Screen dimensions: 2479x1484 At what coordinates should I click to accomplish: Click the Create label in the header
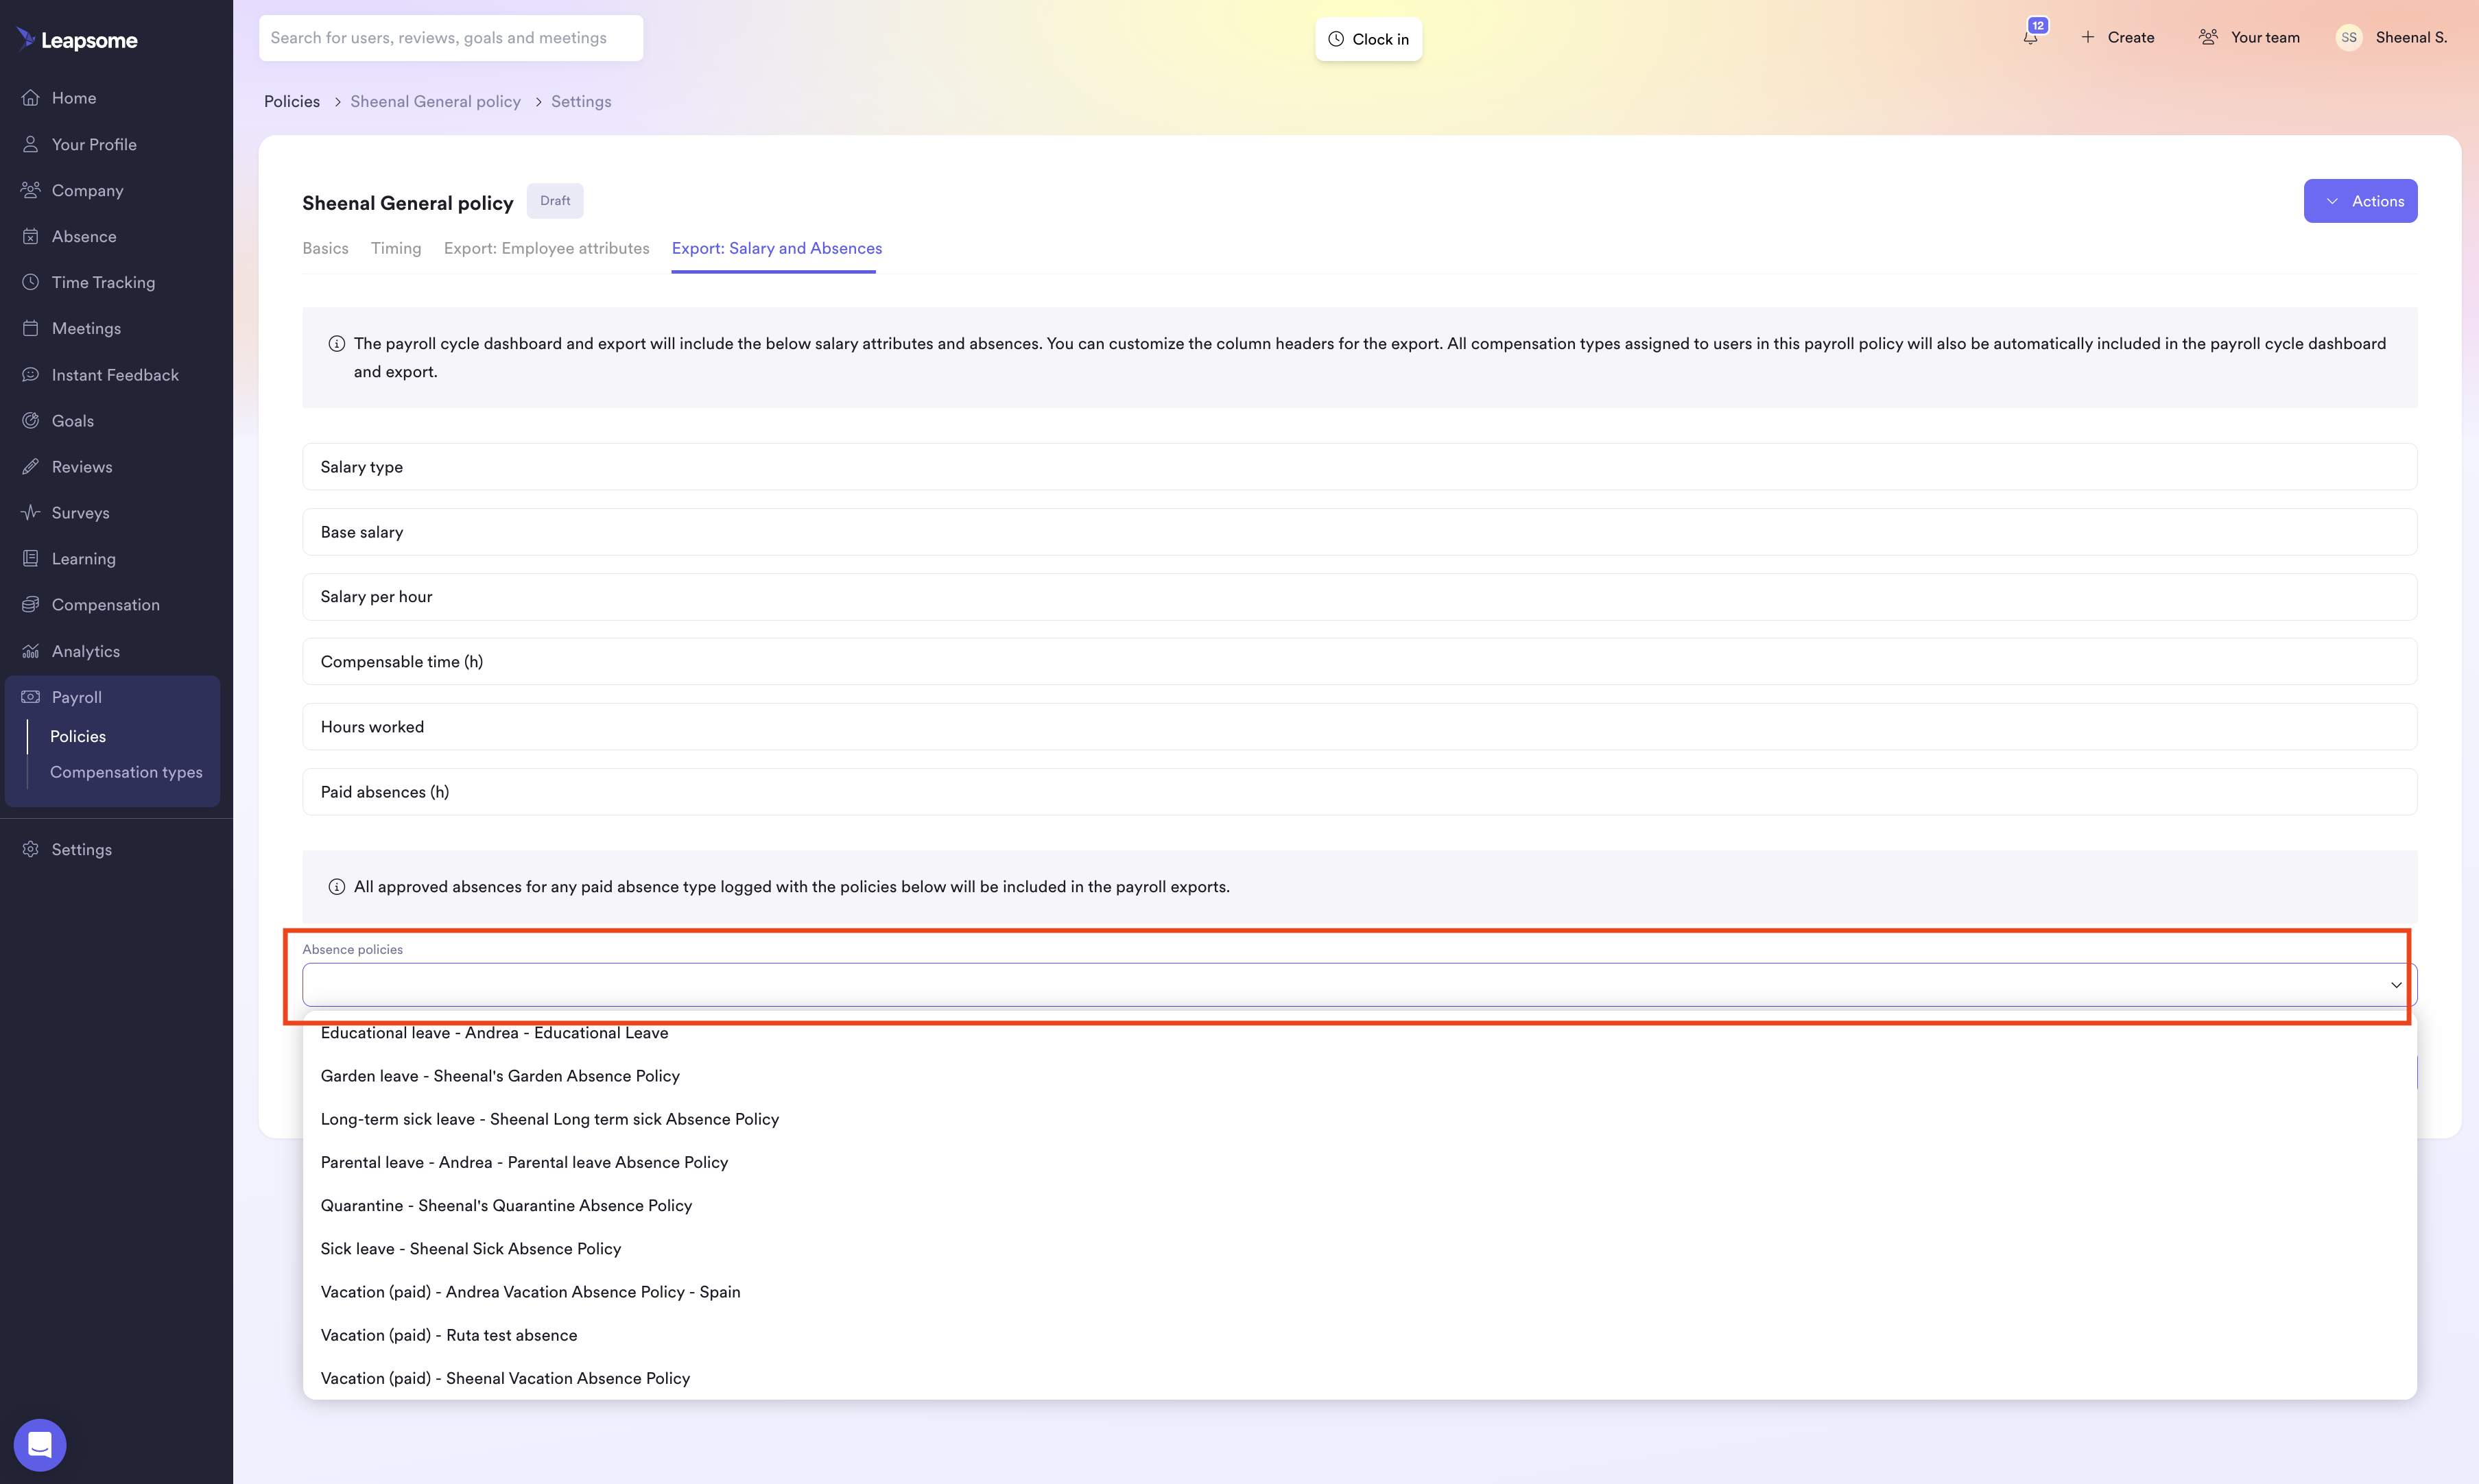(x=2131, y=37)
